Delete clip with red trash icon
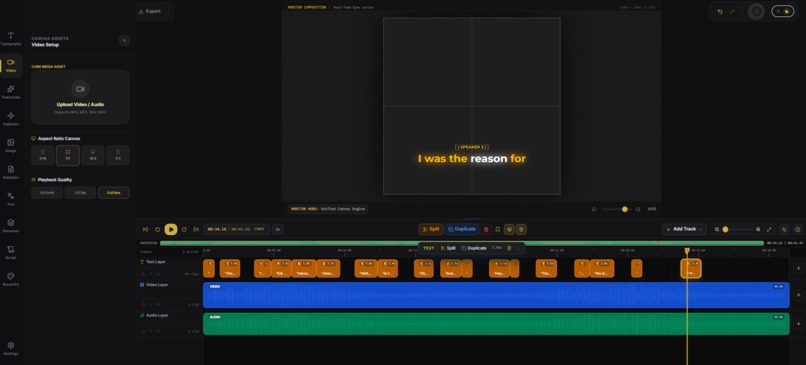The image size is (806, 365). tap(486, 229)
